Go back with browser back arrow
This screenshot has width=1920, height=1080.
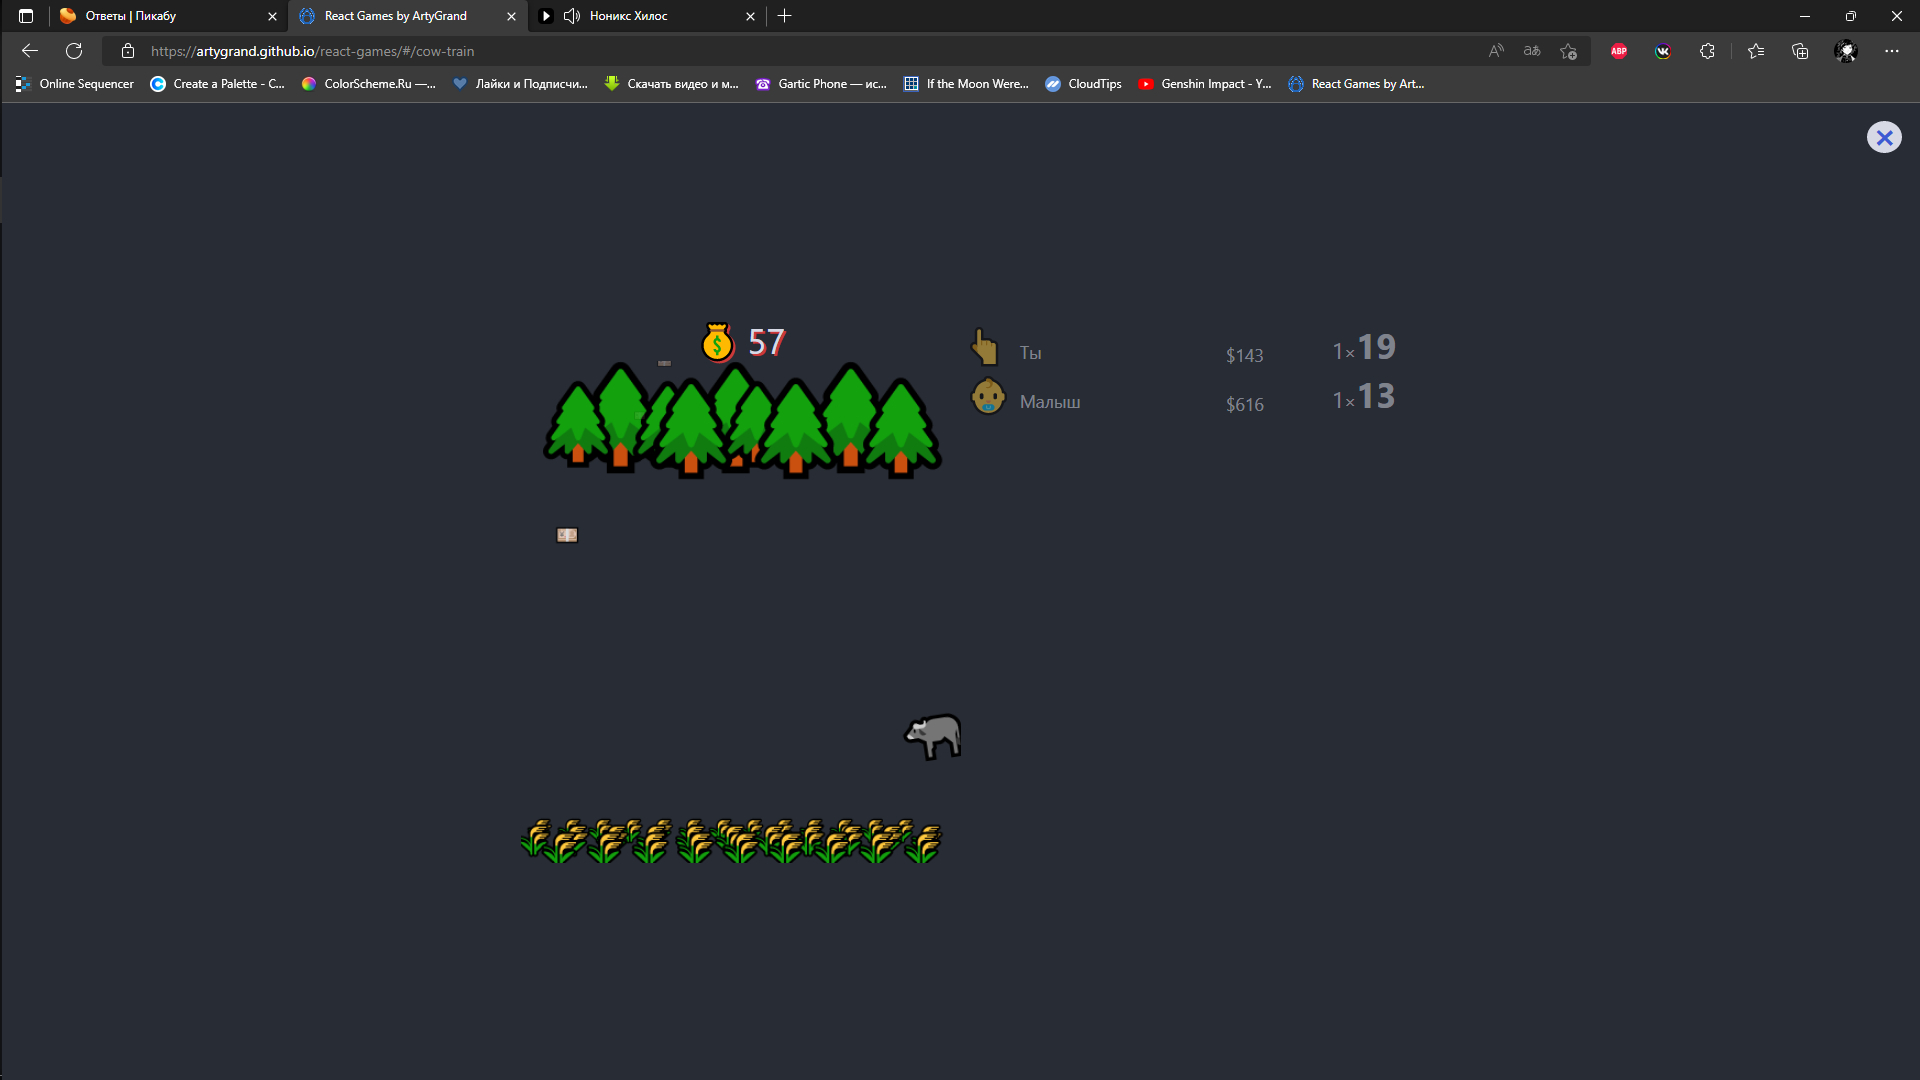(x=30, y=51)
